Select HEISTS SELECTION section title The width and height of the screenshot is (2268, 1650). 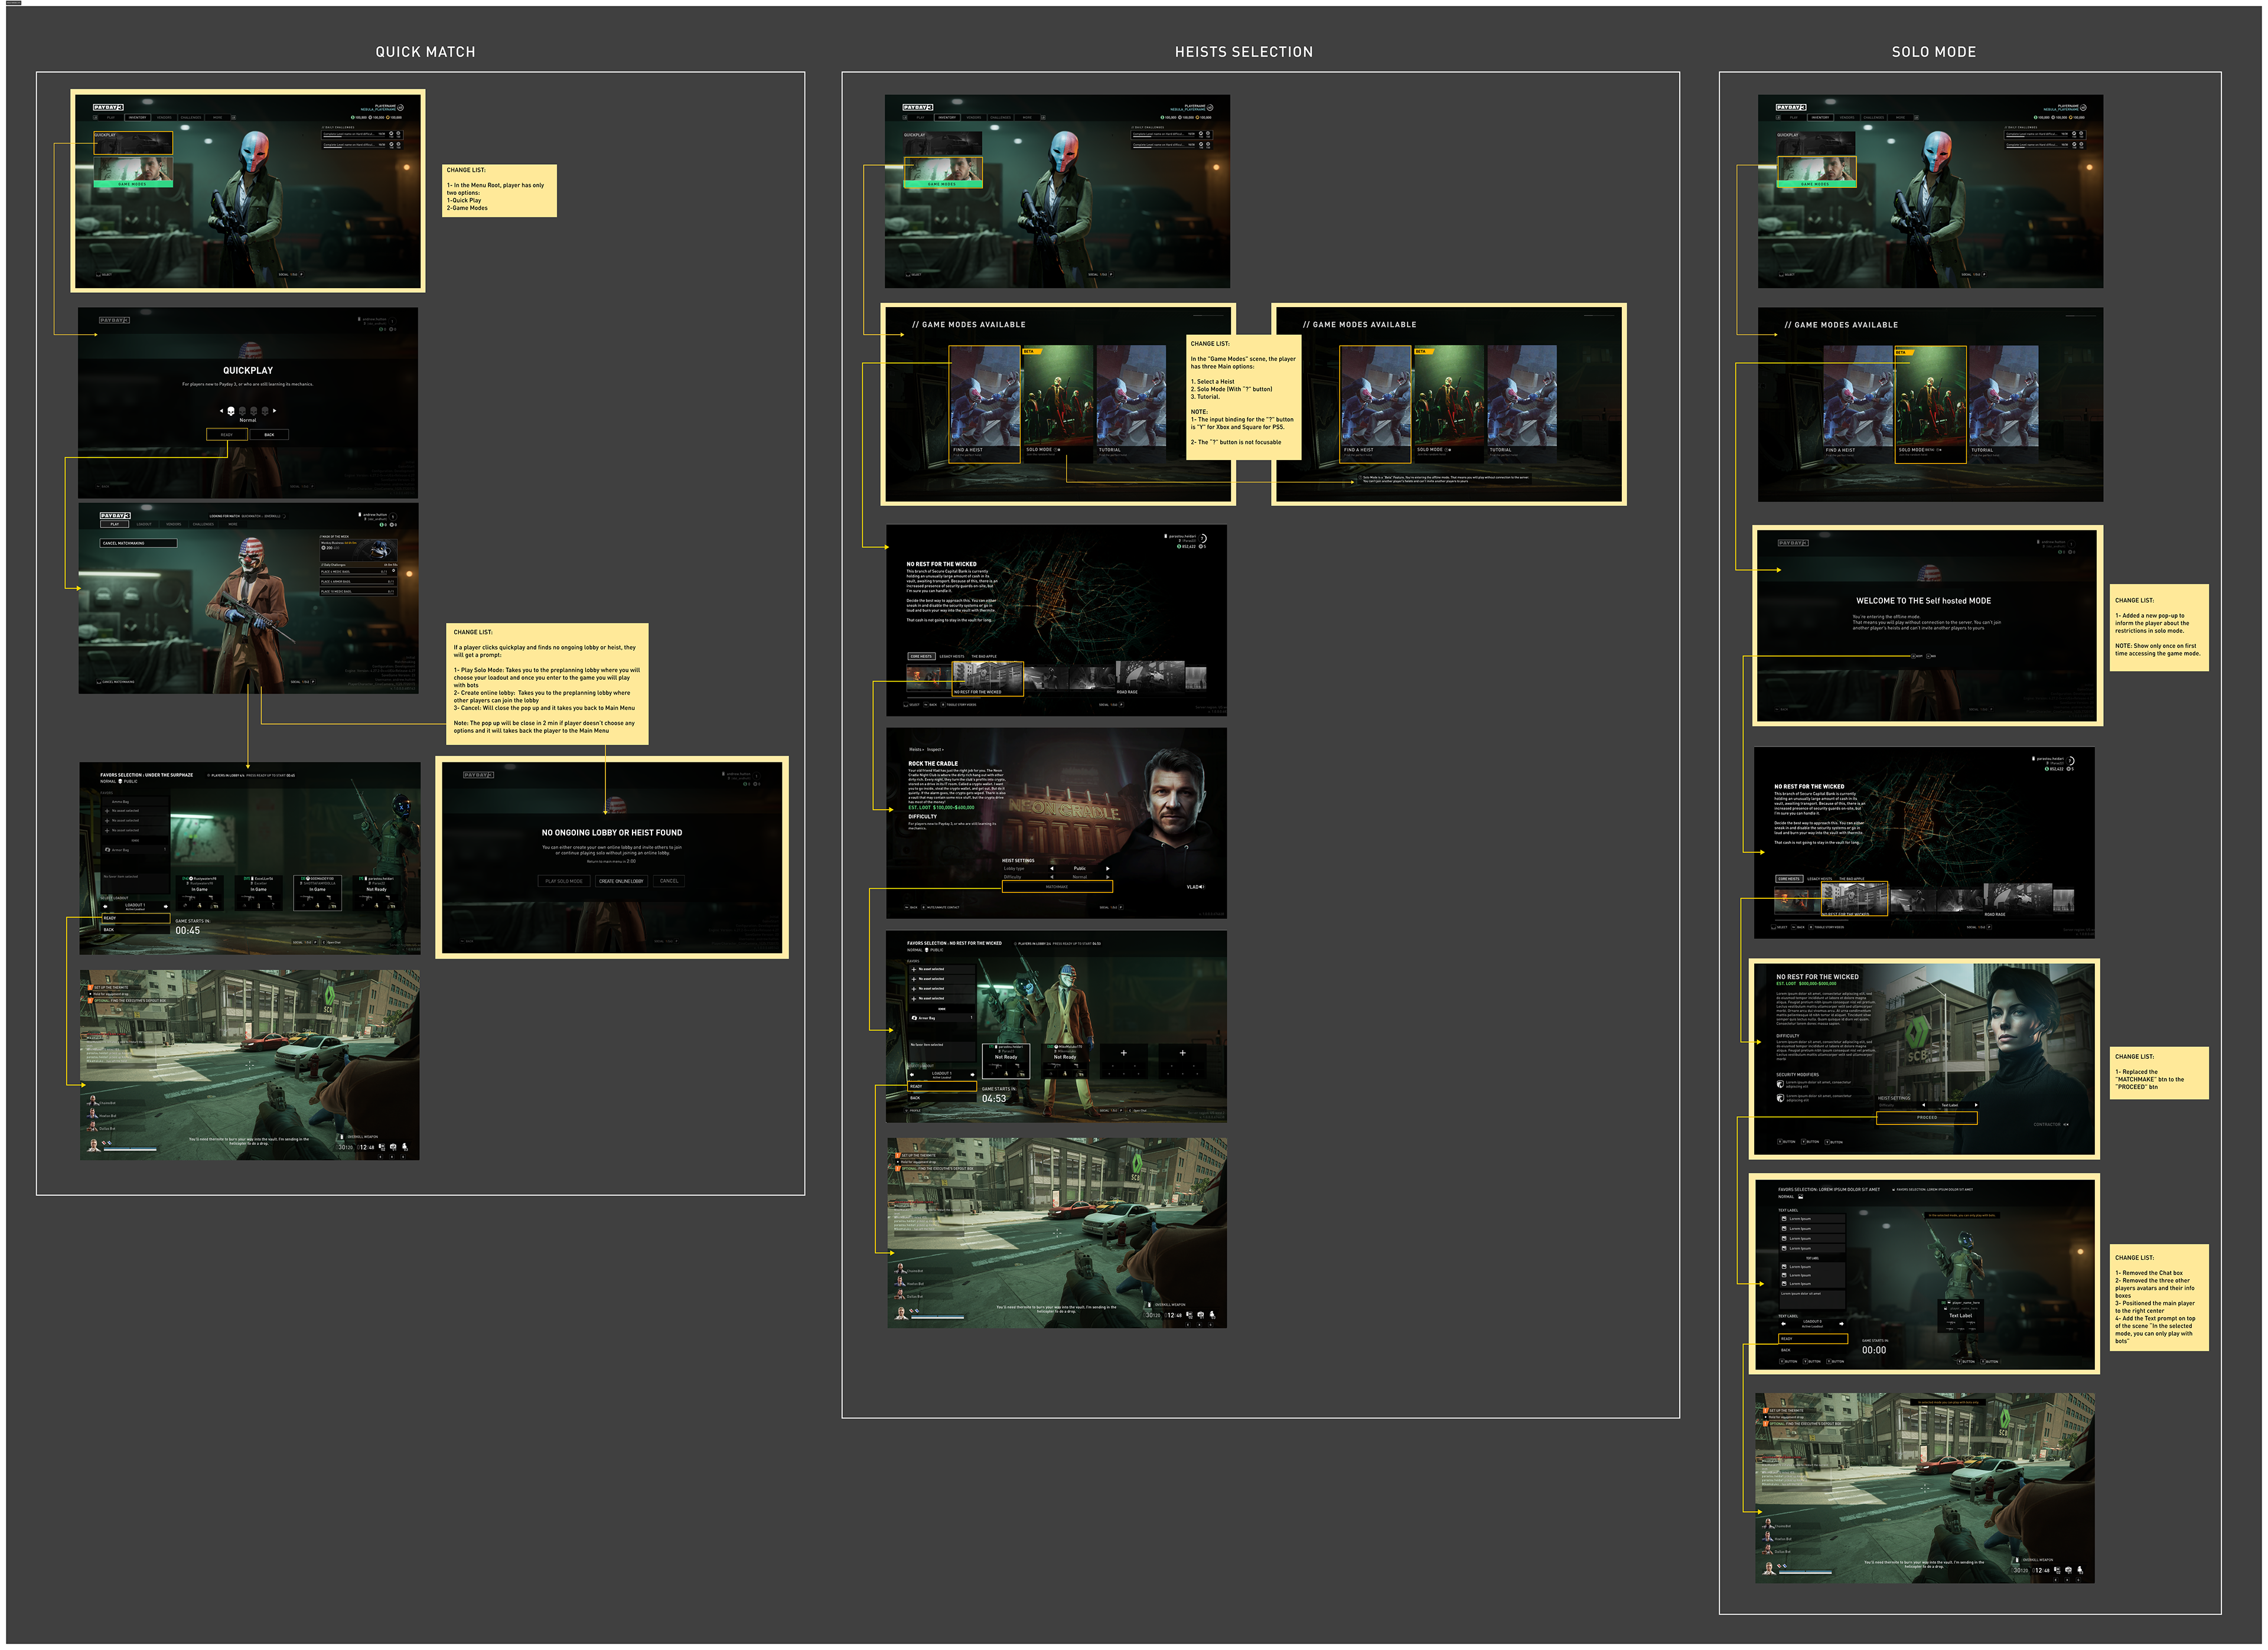[1244, 52]
